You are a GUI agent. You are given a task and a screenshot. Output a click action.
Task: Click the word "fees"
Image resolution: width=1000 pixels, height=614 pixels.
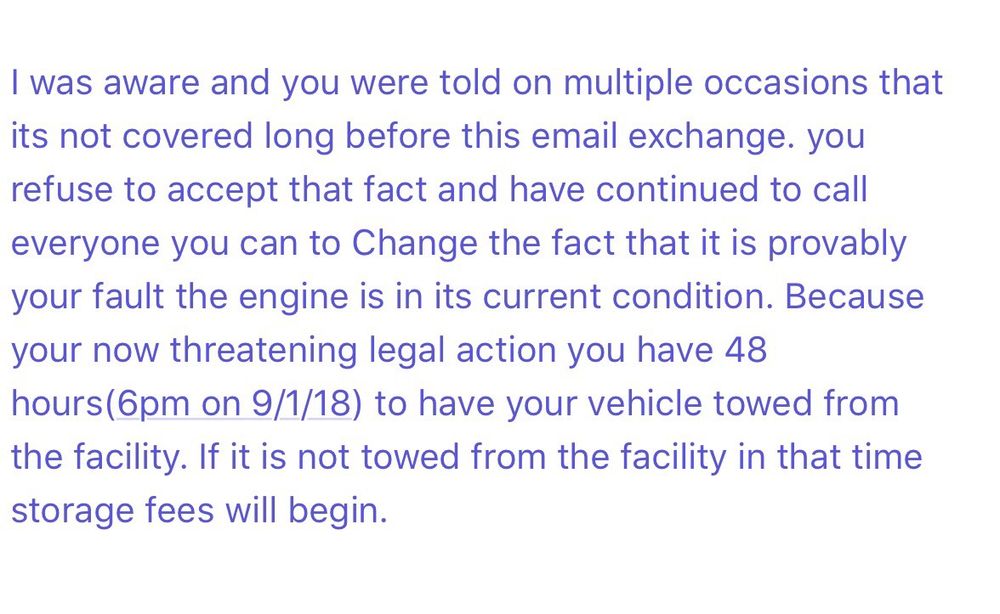click(185, 511)
